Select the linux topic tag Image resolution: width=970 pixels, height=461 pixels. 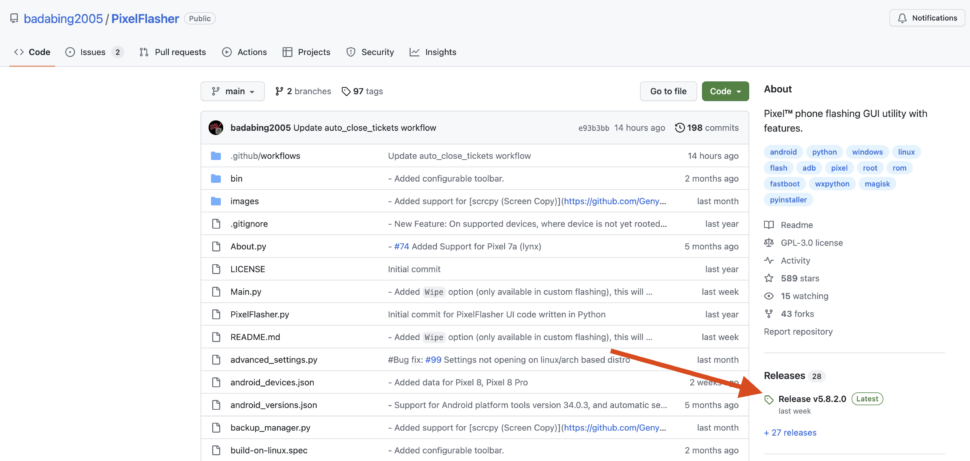[x=906, y=152]
